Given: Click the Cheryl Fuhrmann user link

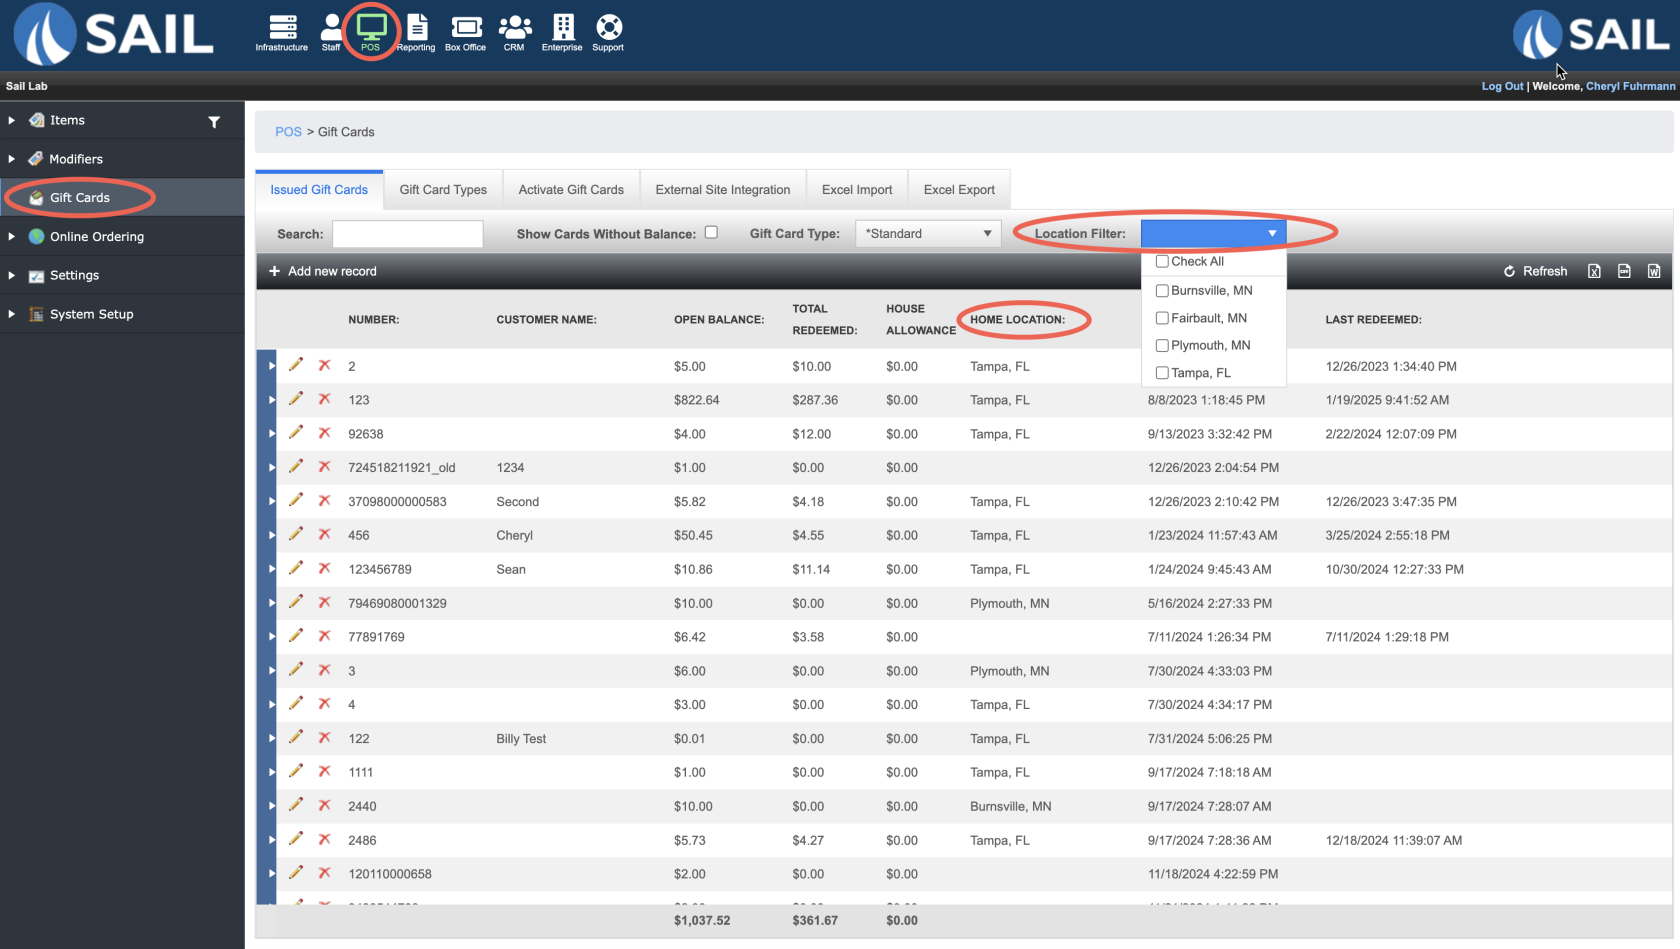Looking at the screenshot, I should coord(1630,86).
